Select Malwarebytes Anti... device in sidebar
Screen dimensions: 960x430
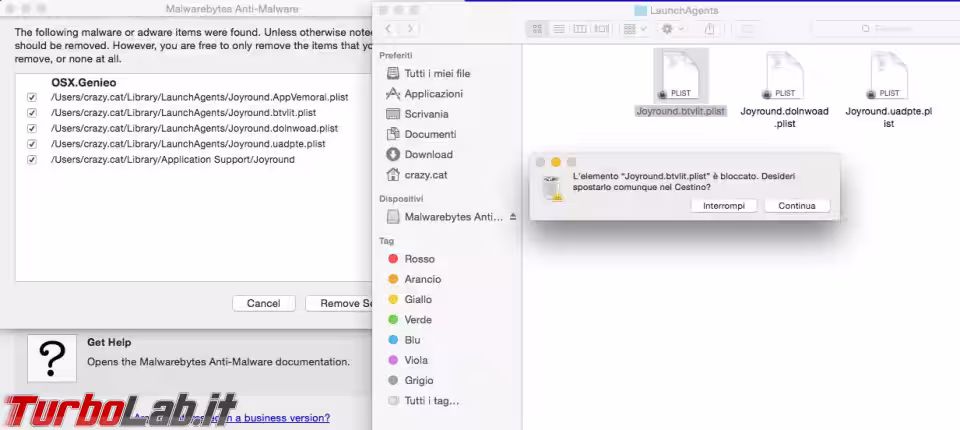(x=453, y=217)
